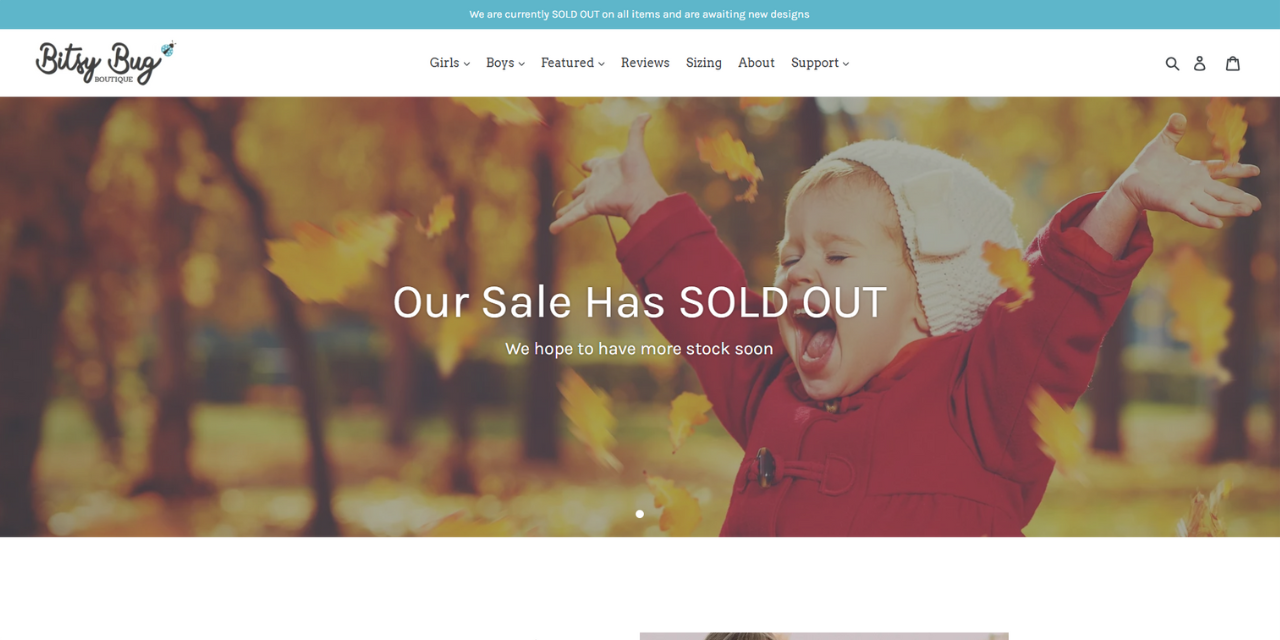Expand the Boys dropdown menu
Viewport: 1280px width, 640px height.
505,63
